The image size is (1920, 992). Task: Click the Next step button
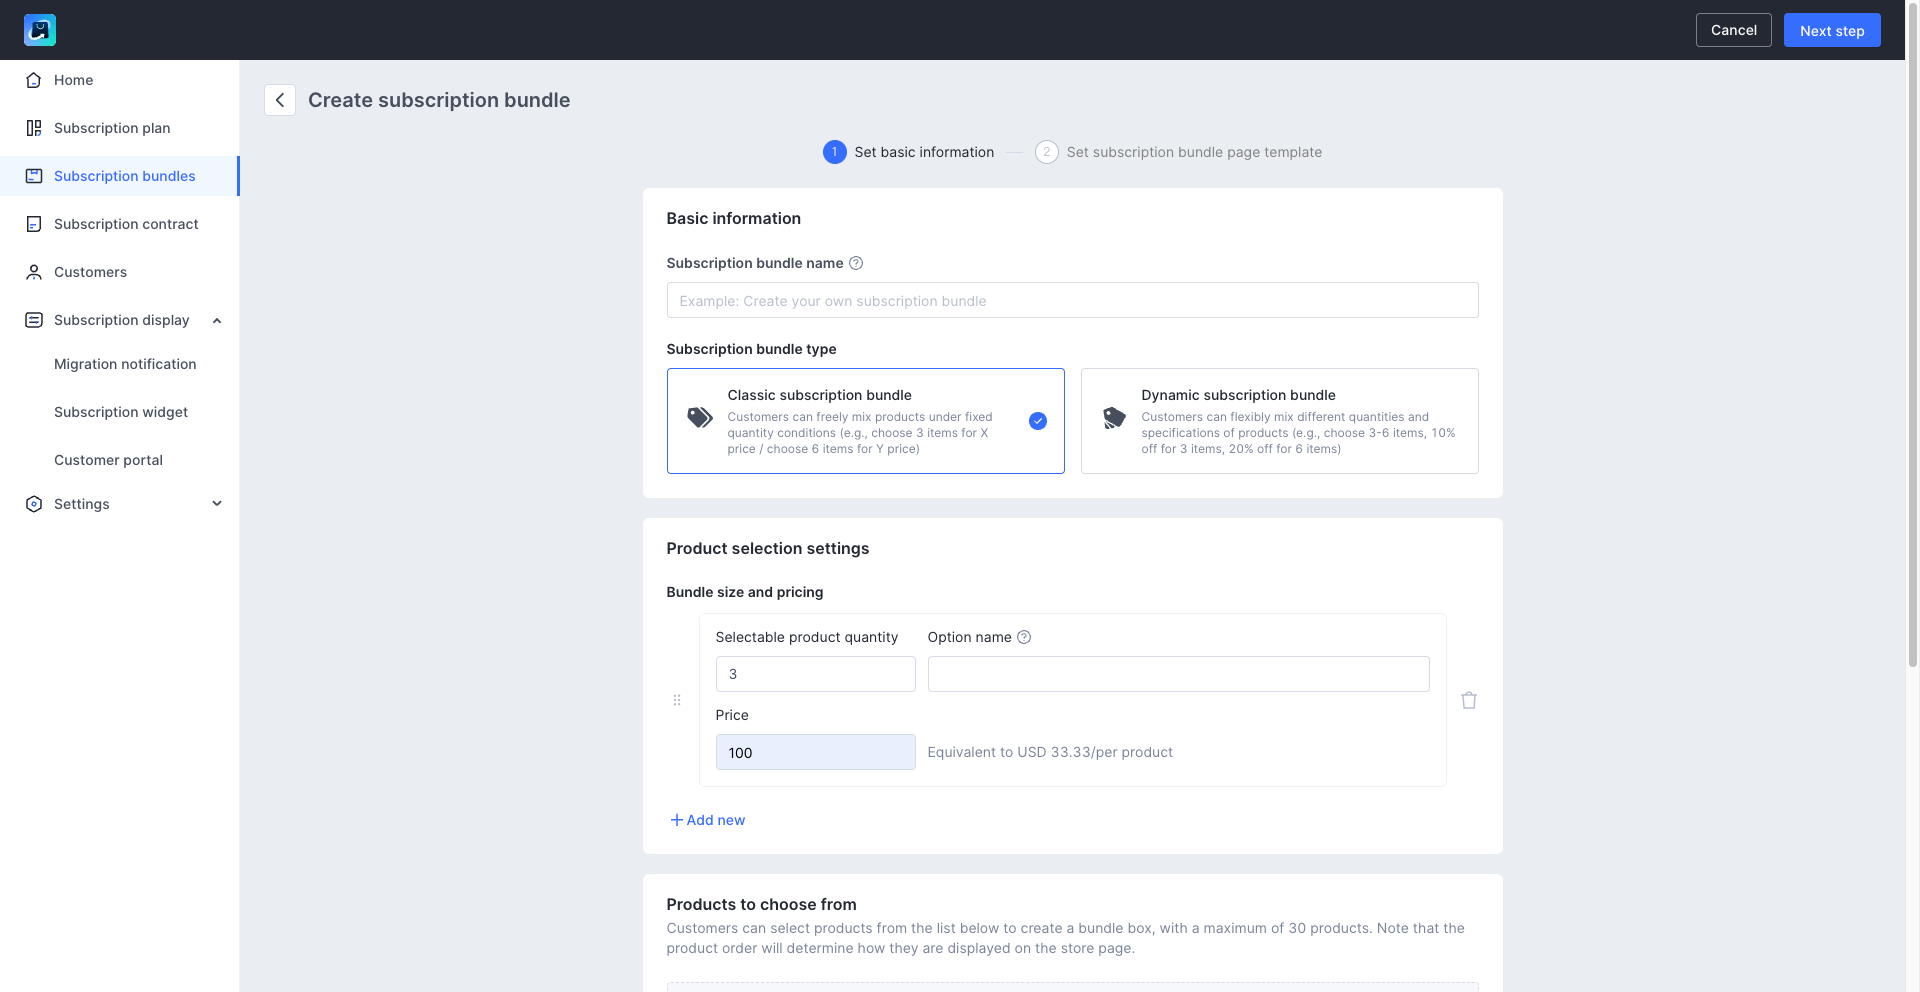[x=1831, y=30]
